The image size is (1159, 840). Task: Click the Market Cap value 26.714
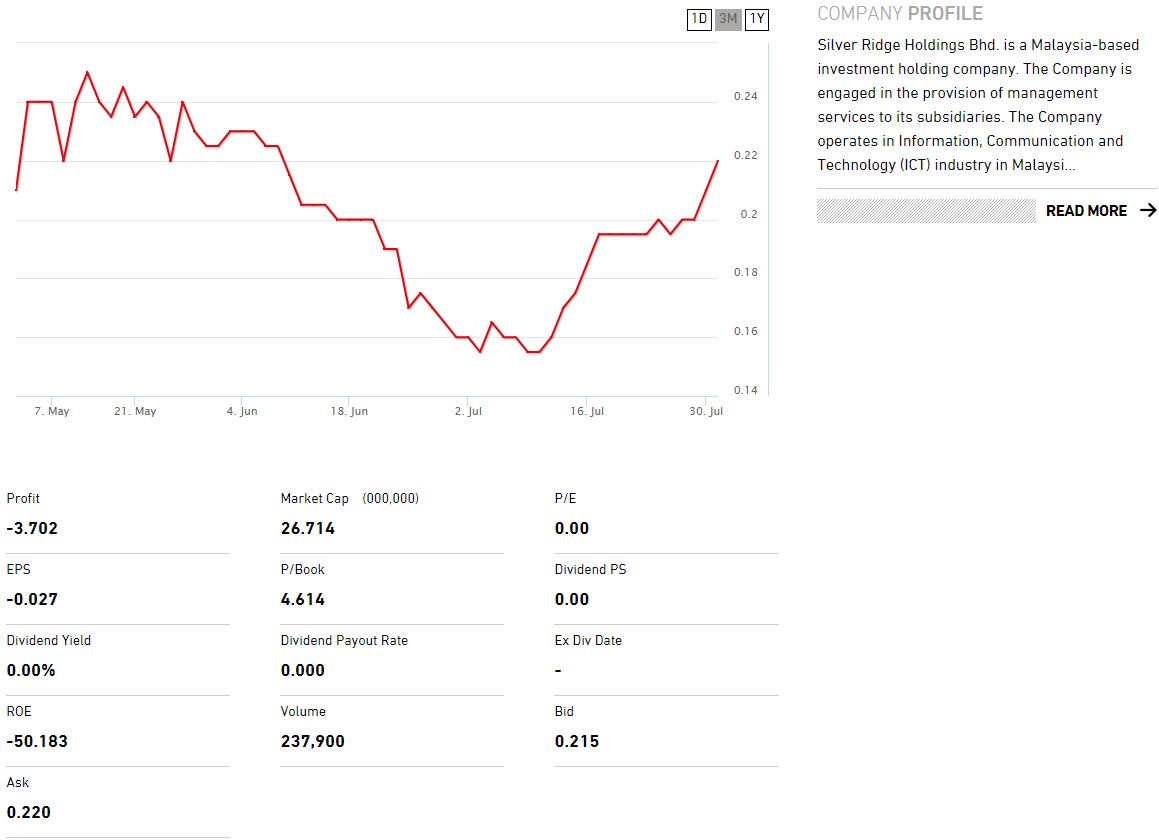pos(308,529)
